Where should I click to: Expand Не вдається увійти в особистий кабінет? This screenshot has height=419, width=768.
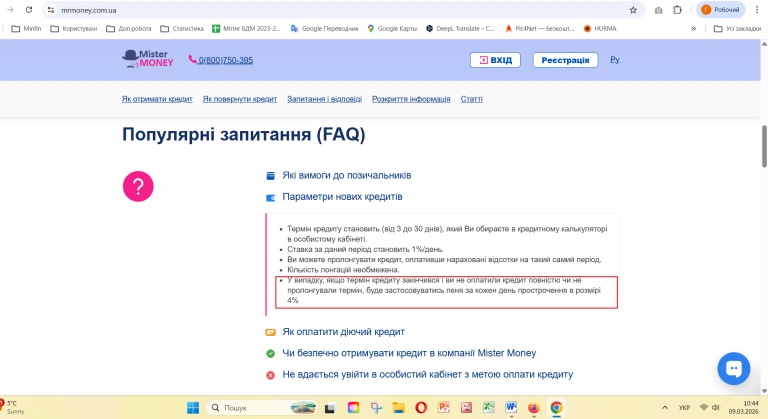[x=428, y=374]
